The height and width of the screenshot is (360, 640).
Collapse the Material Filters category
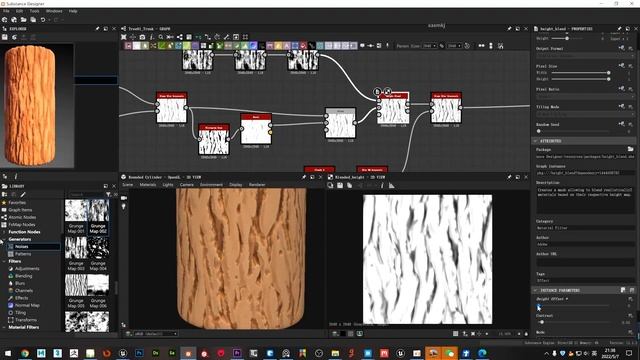(4, 327)
